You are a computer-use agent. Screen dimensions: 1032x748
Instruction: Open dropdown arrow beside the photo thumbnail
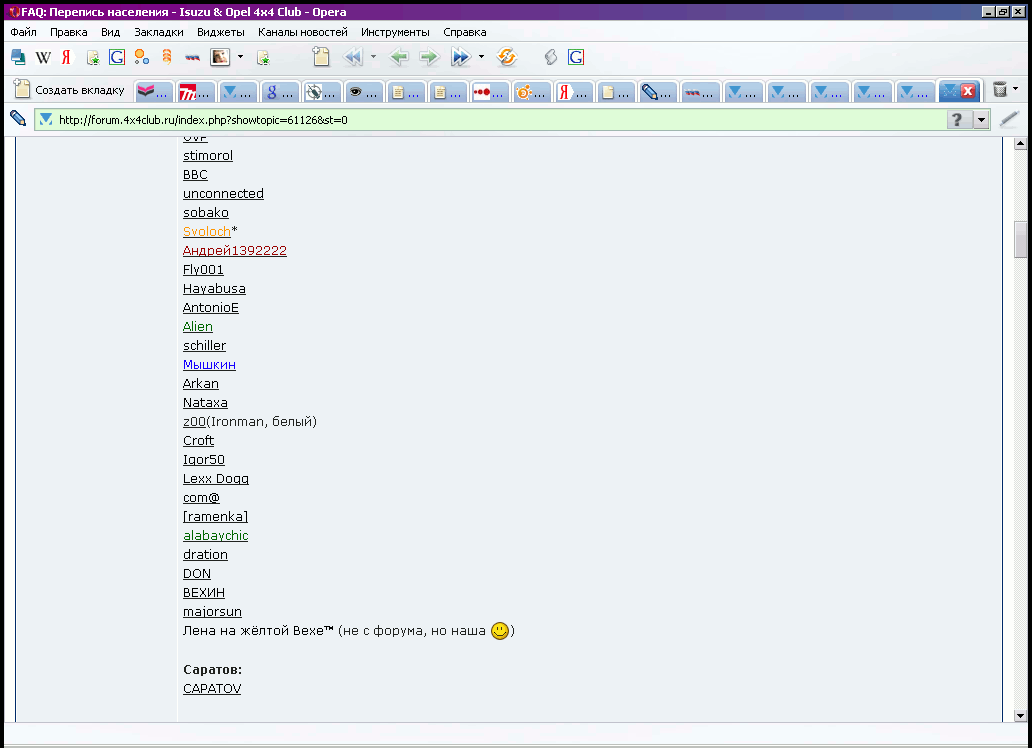point(240,57)
